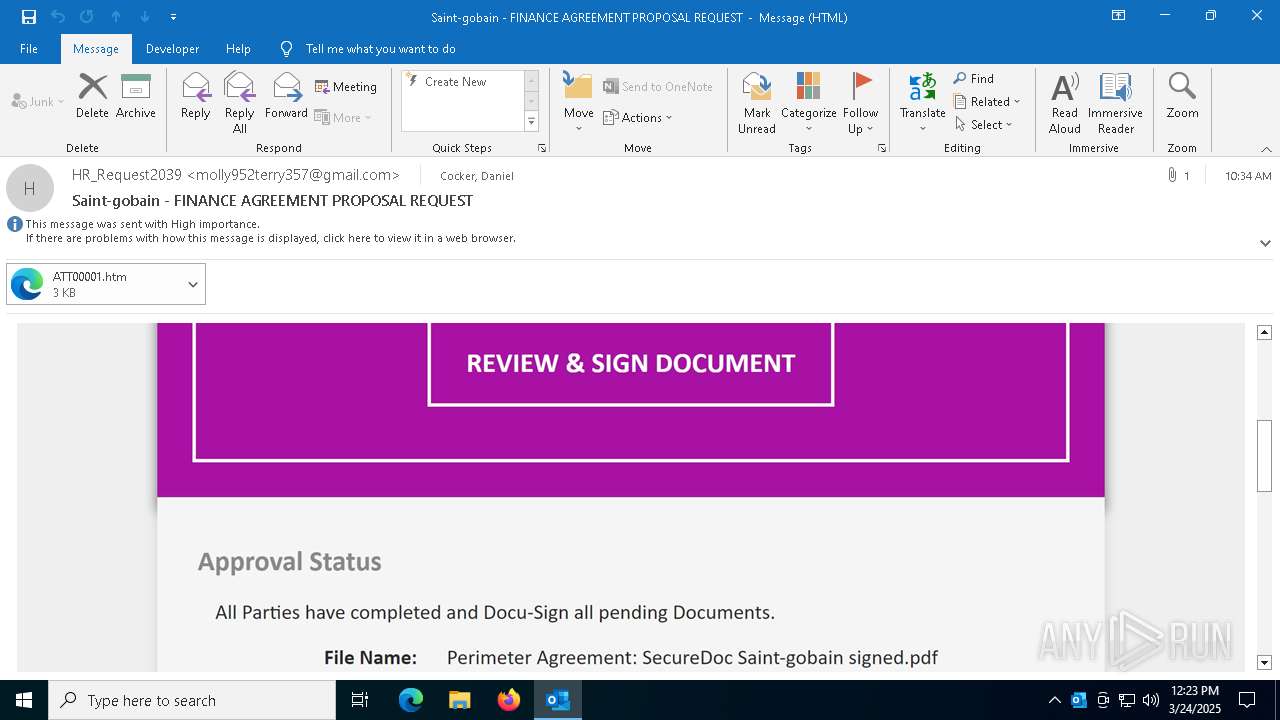Click the taskbar search box
The height and width of the screenshot is (720, 1280).
click(x=192, y=700)
